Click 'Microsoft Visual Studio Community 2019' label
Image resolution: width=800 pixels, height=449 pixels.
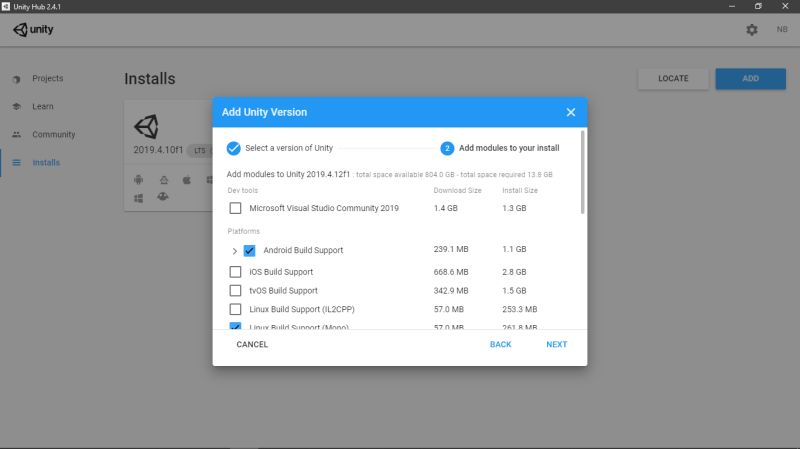[324, 208]
